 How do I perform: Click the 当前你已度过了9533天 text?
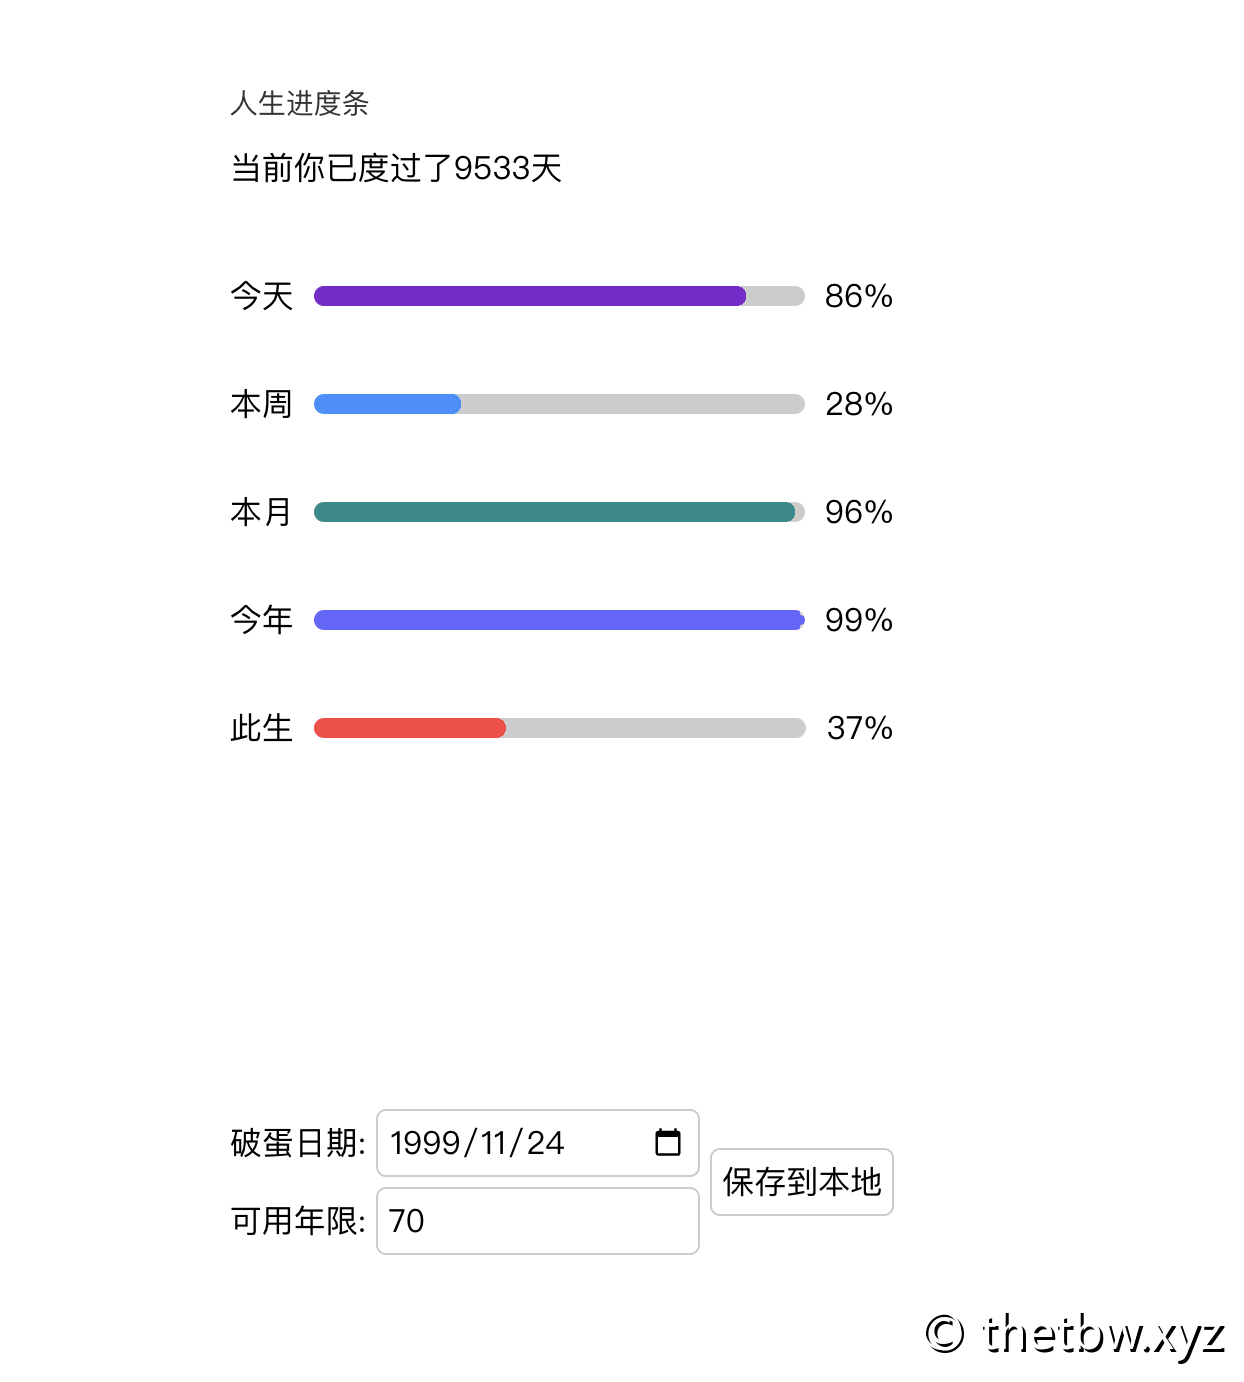396,168
